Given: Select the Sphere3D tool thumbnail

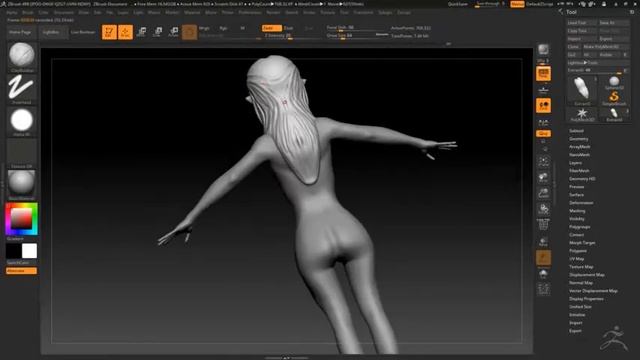Looking at the screenshot, I should tap(614, 83).
